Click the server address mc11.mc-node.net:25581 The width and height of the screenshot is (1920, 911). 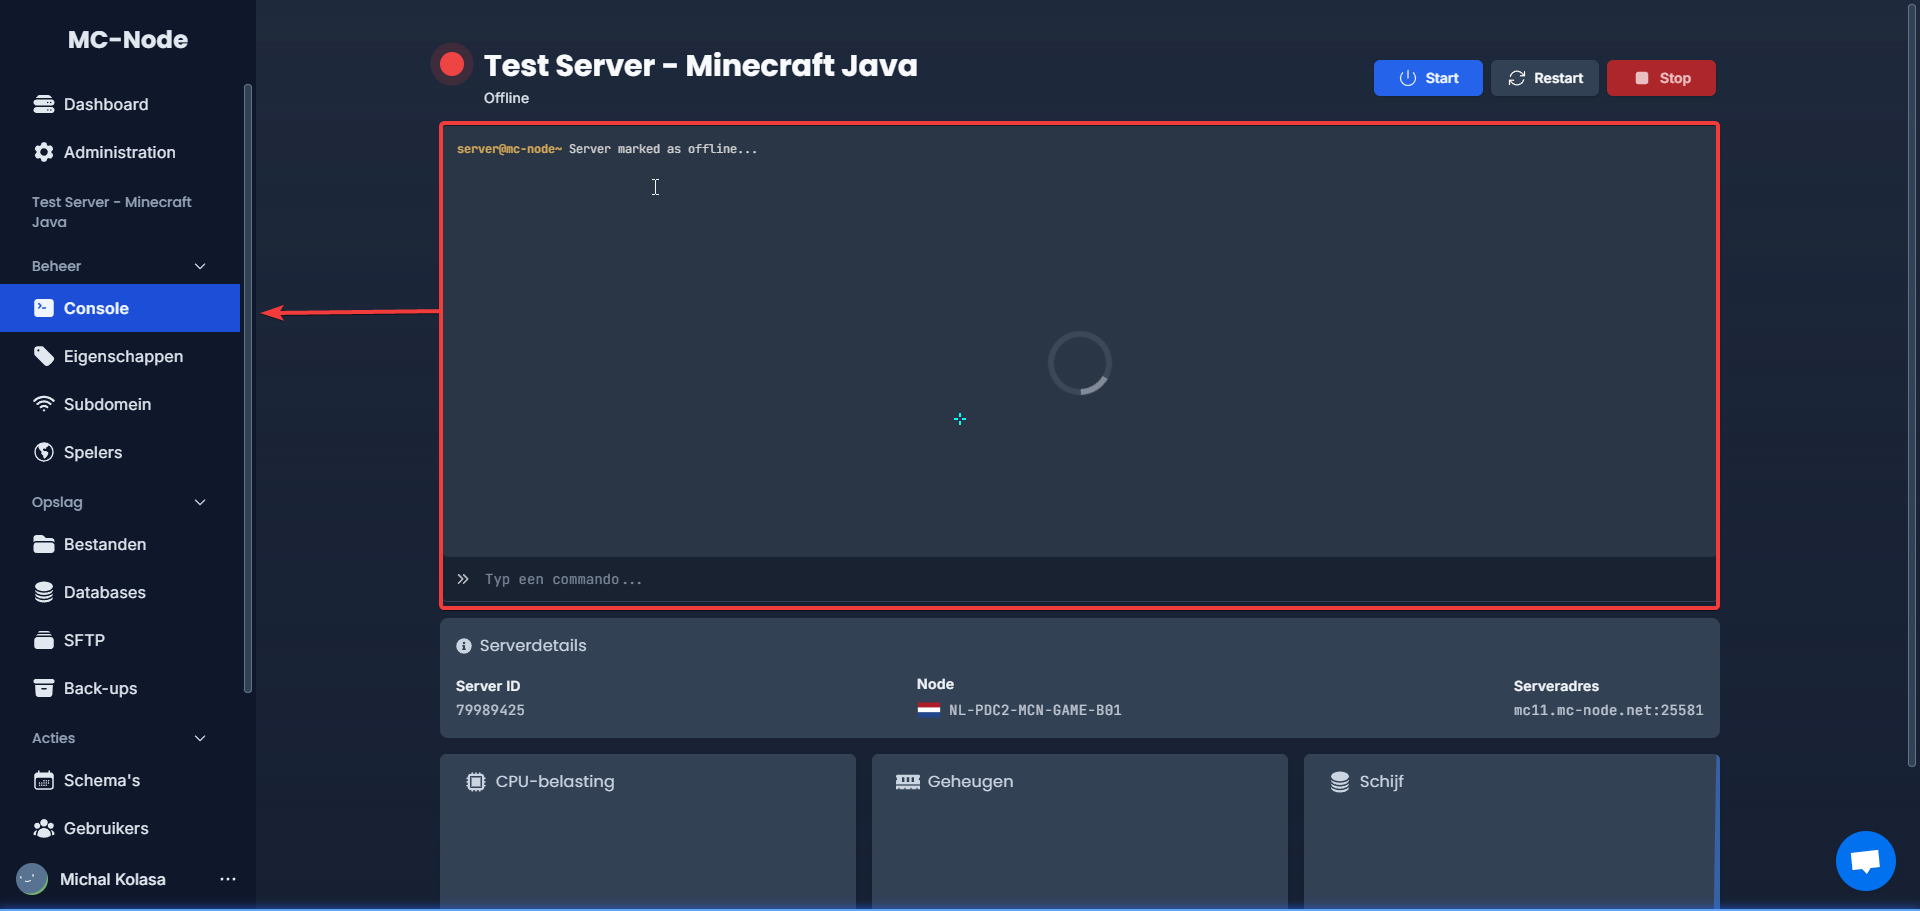1608,710
